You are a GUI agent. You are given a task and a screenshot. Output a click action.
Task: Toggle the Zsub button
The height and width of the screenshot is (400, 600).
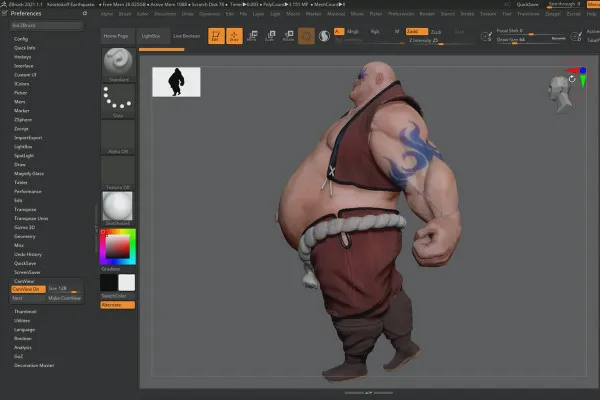point(436,32)
